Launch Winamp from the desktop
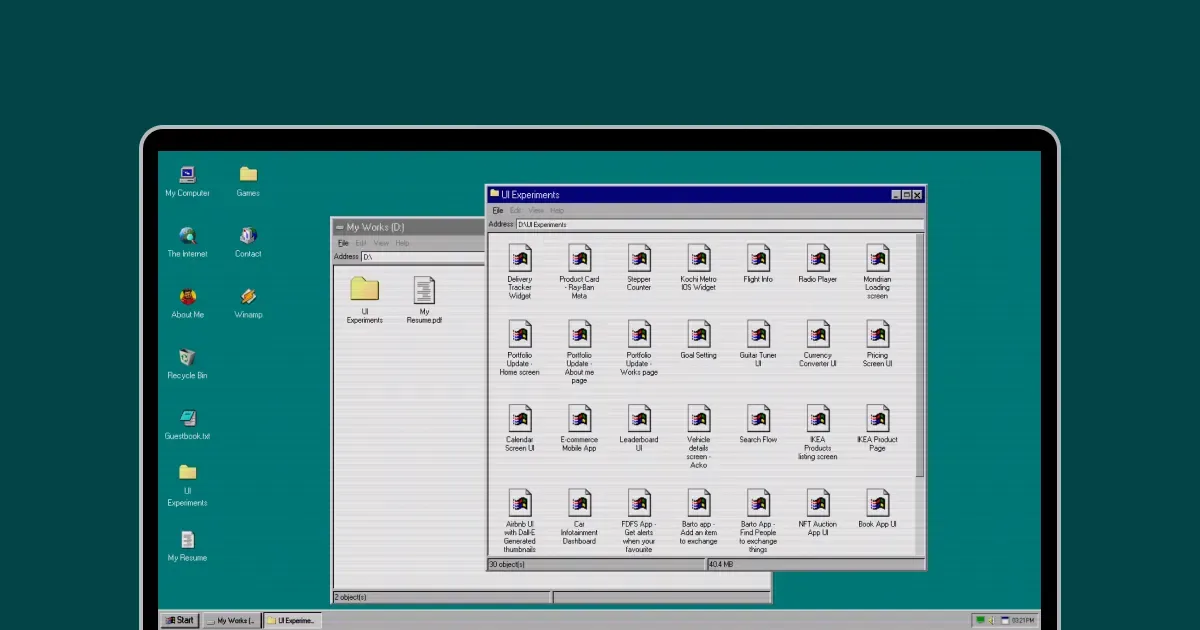This screenshot has width=1200, height=630. [248, 303]
